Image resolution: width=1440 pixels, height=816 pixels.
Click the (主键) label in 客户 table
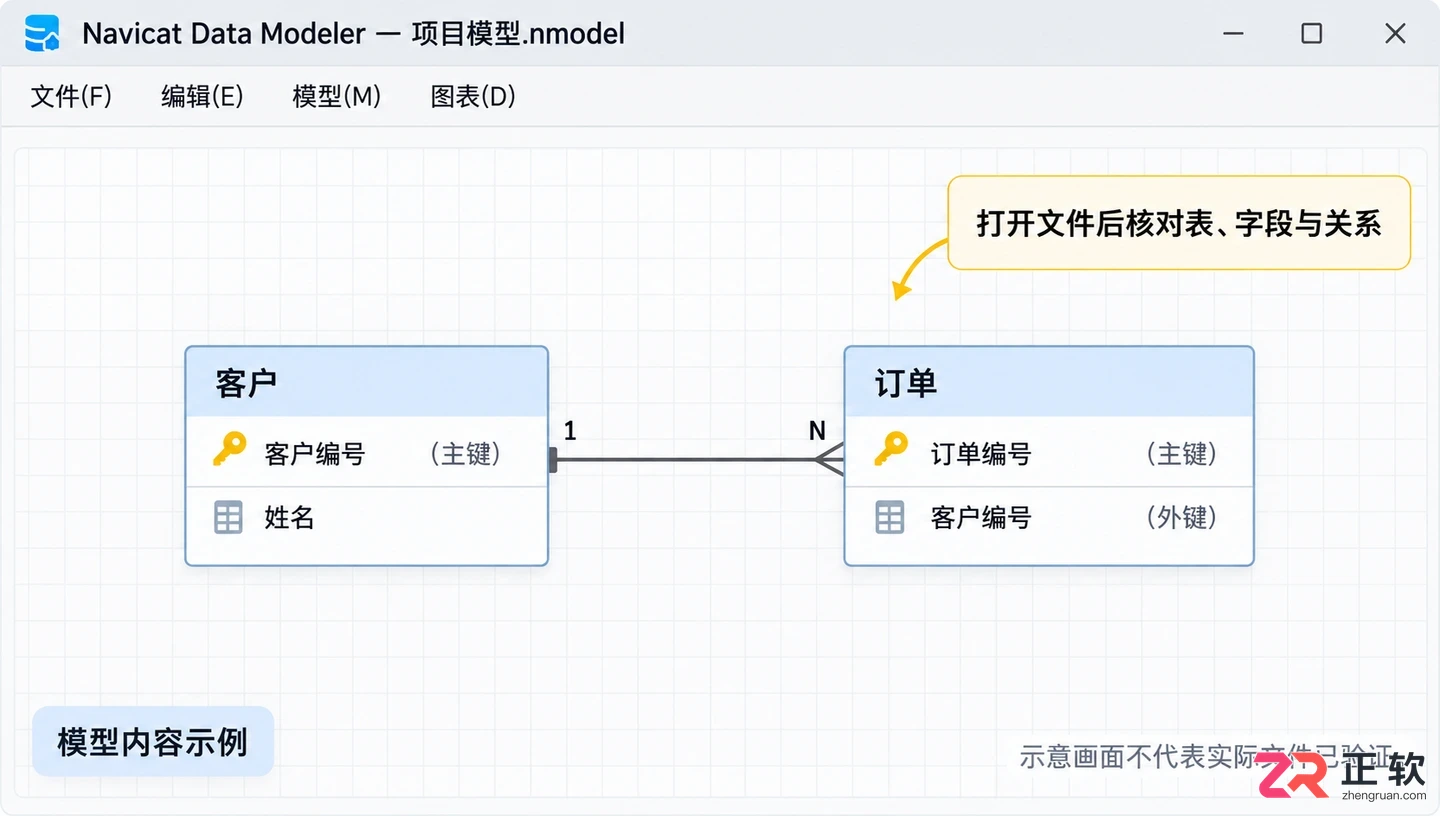[x=466, y=454]
